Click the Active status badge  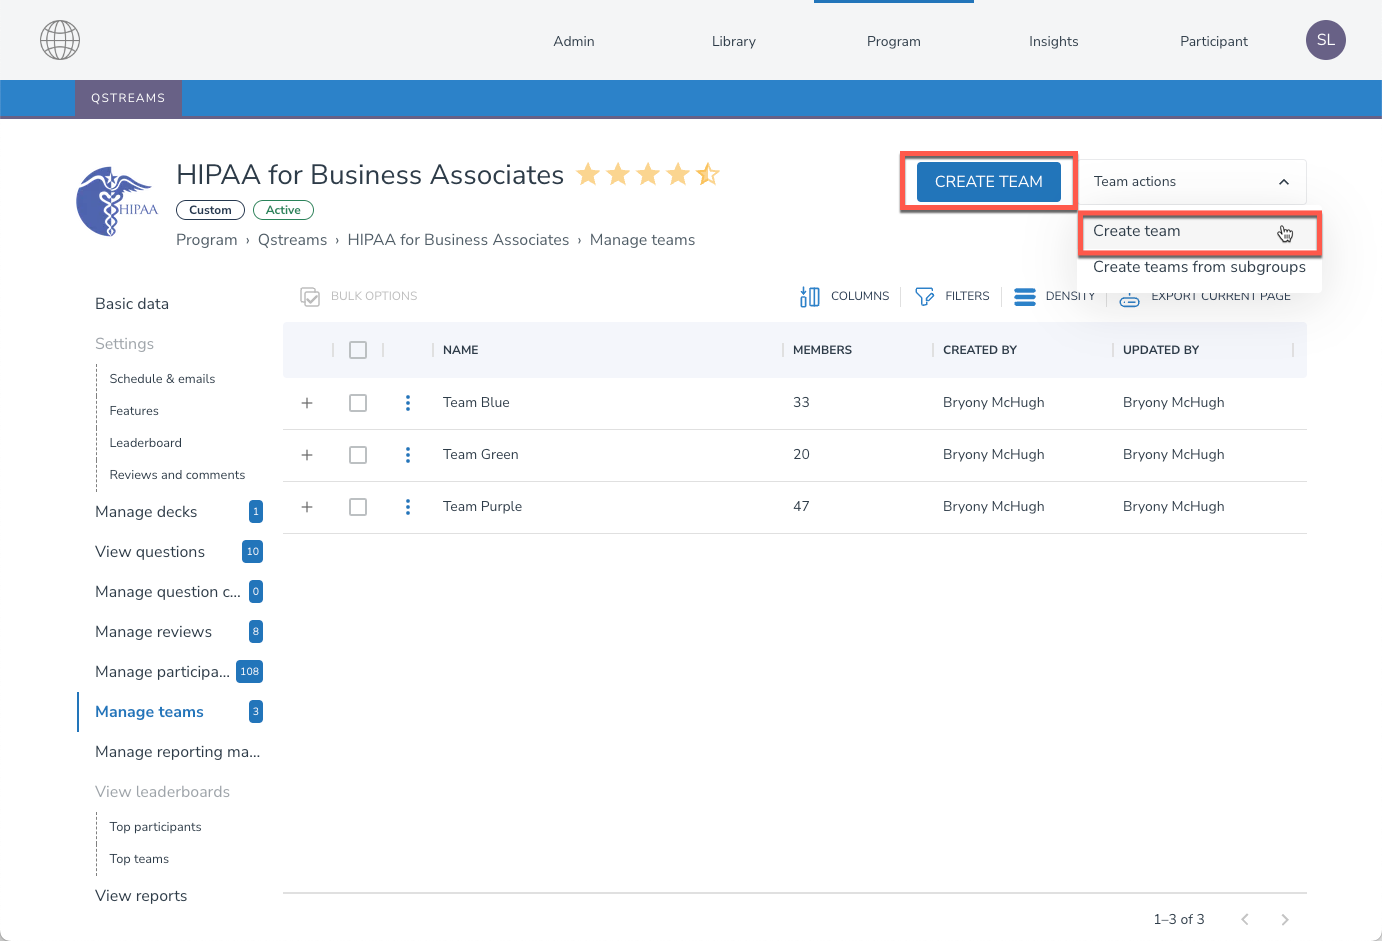point(283,210)
